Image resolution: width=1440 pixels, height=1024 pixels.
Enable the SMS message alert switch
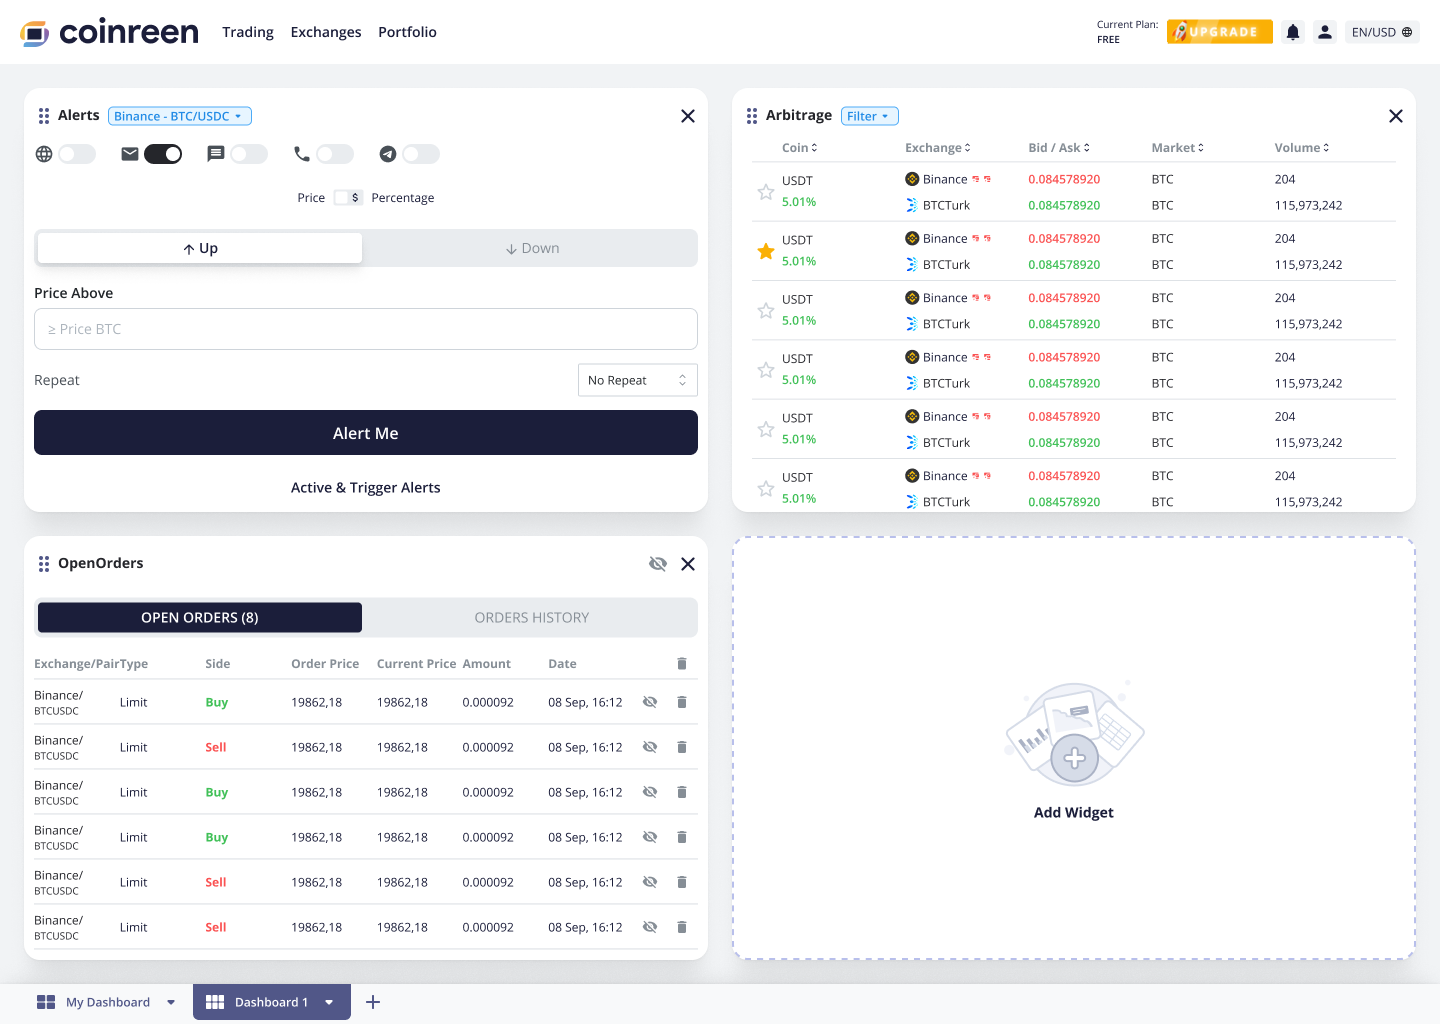click(249, 154)
